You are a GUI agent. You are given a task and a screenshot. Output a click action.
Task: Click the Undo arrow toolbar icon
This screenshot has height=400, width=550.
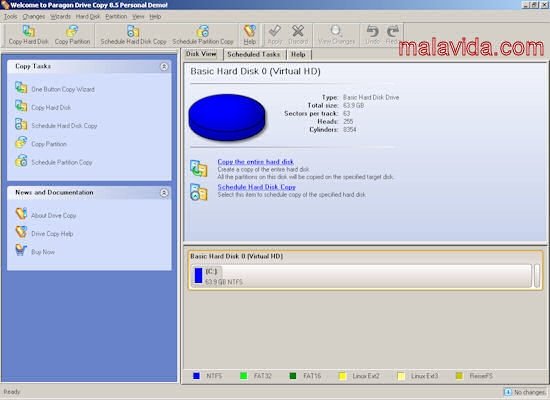[x=372, y=31]
